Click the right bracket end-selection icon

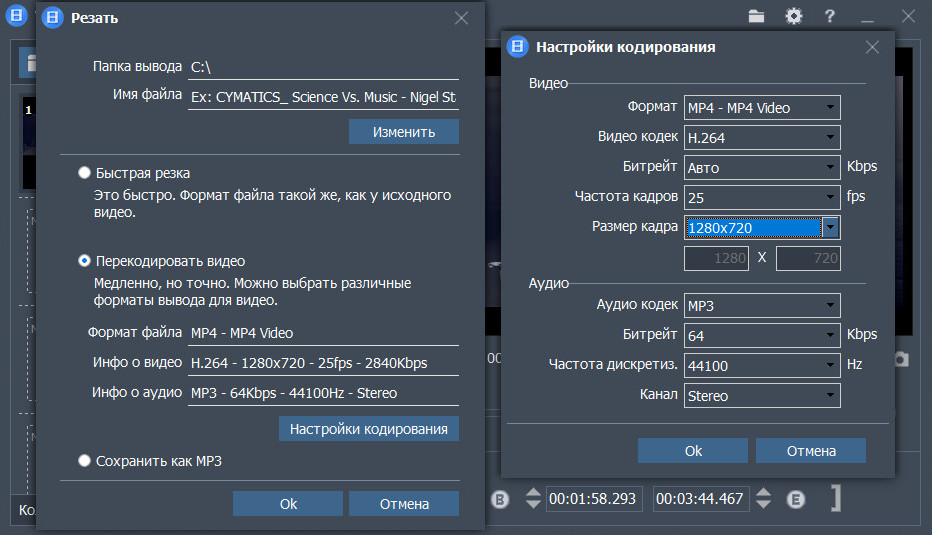coord(835,499)
